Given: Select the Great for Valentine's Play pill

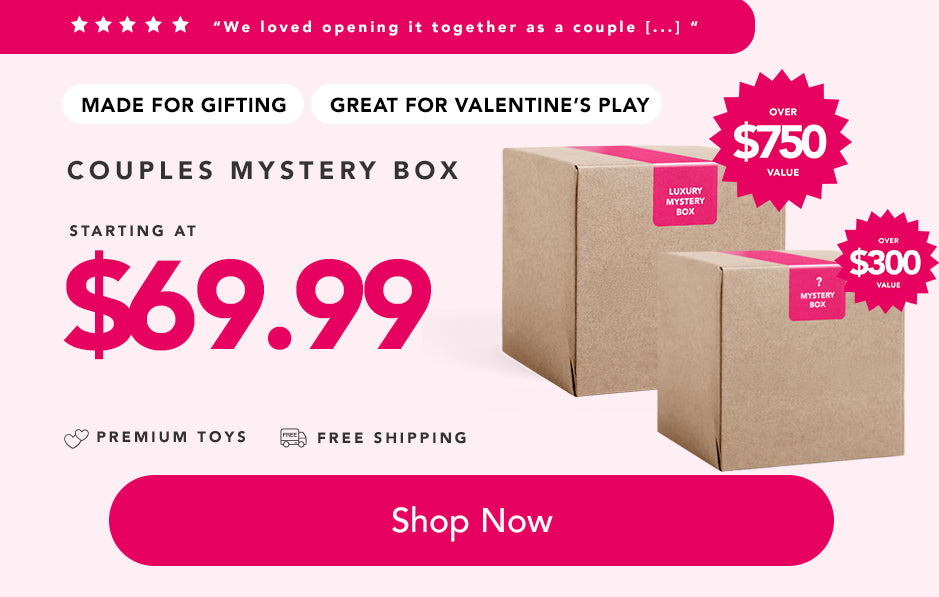Looking at the screenshot, I should [x=487, y=104].
